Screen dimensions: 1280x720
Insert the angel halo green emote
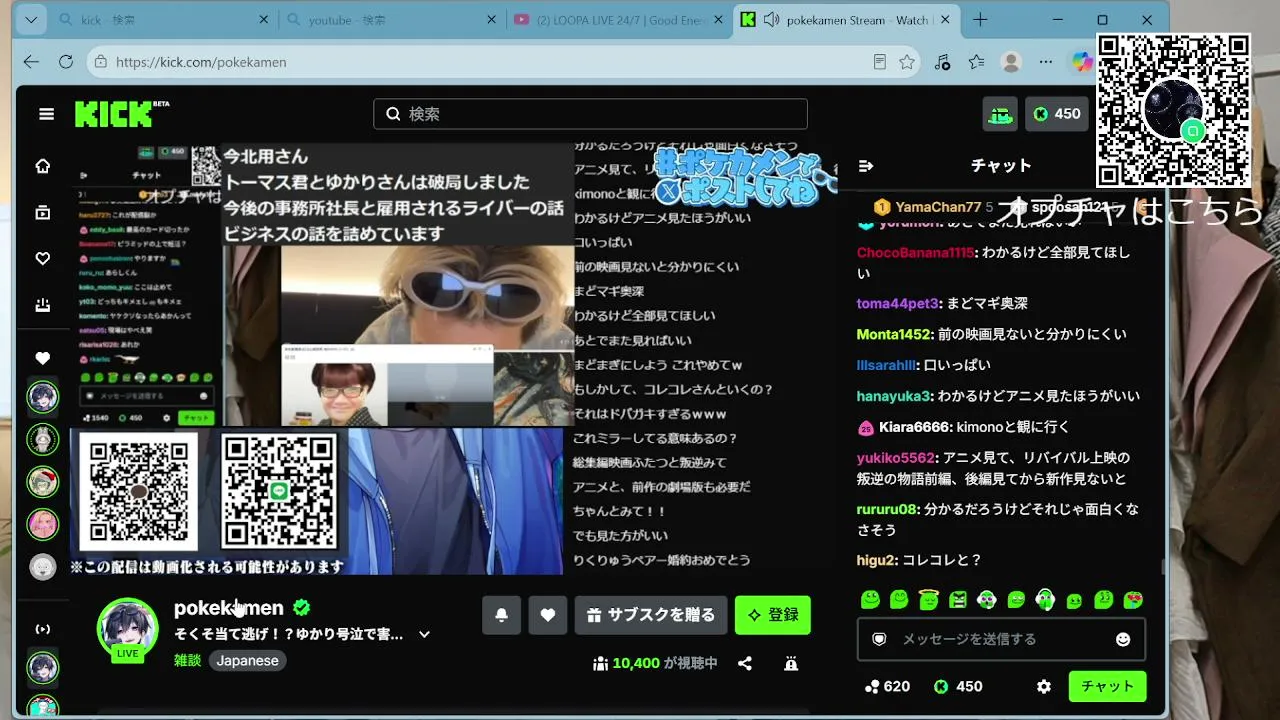928,600
